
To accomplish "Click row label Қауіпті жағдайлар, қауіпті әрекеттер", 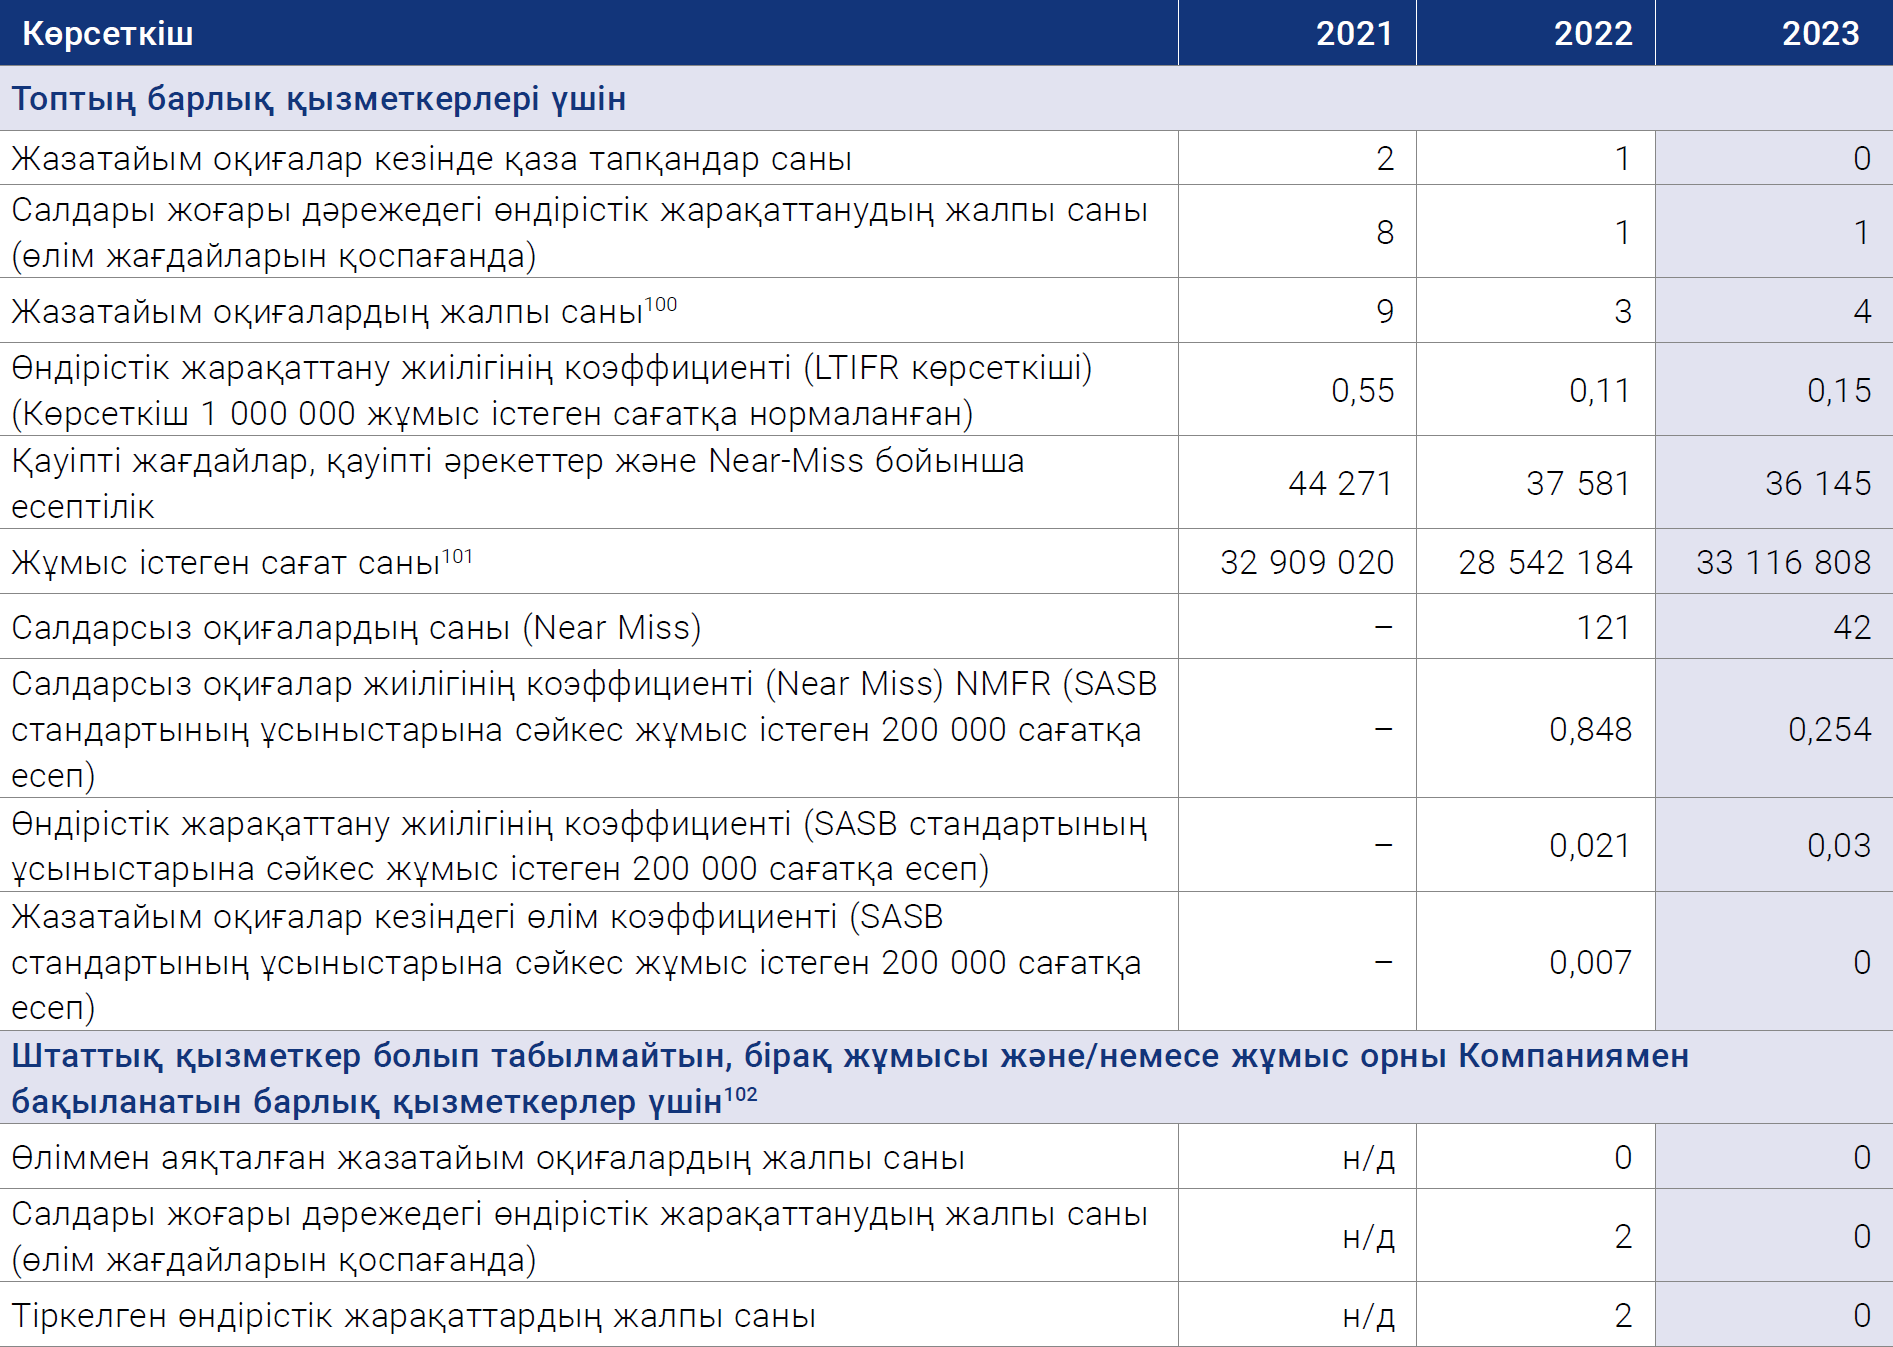I will point(517,484).
